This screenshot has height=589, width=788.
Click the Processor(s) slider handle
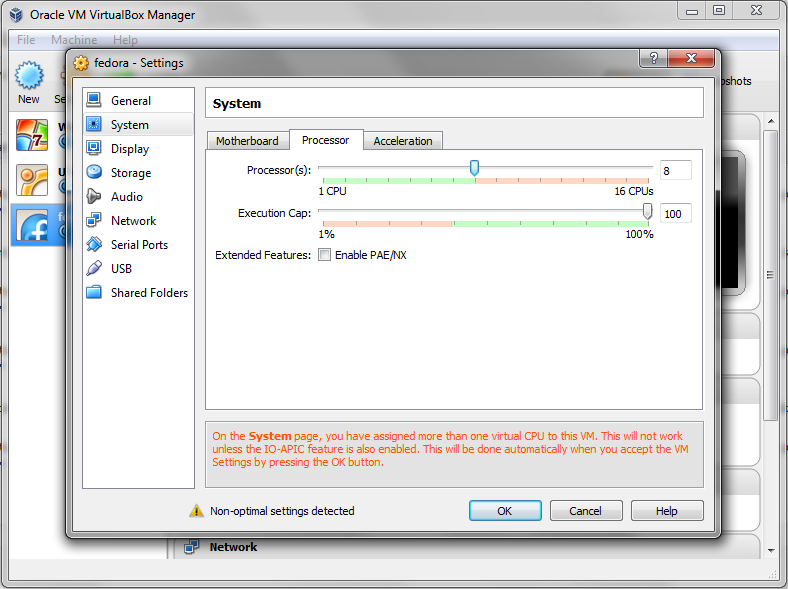[474, 168]
